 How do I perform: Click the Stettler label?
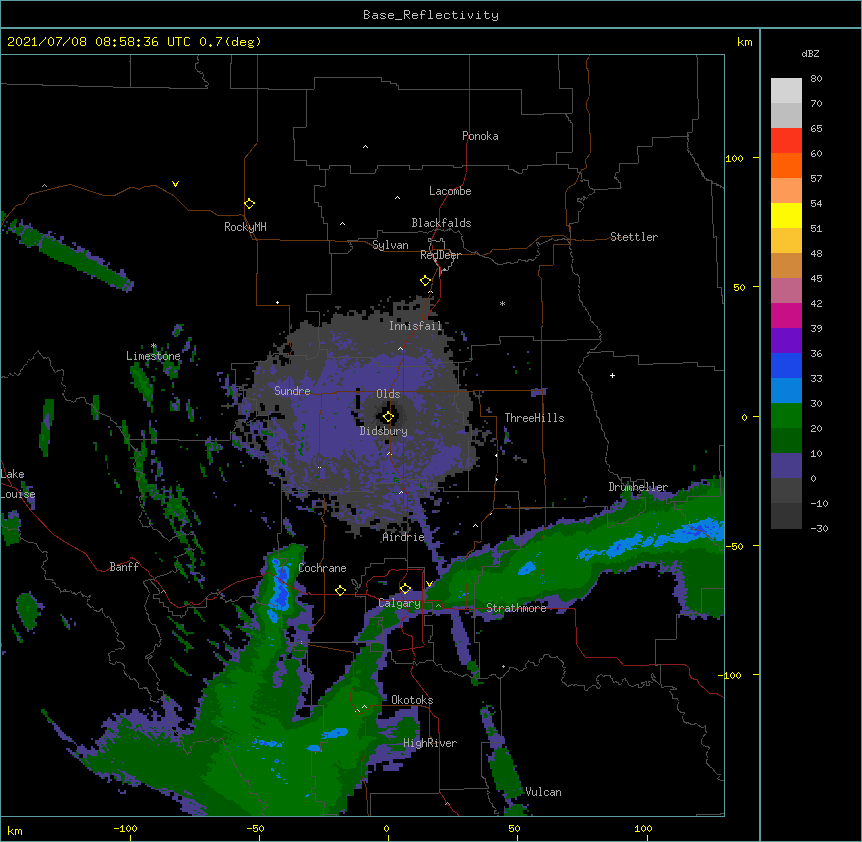[x=634, y=237]
